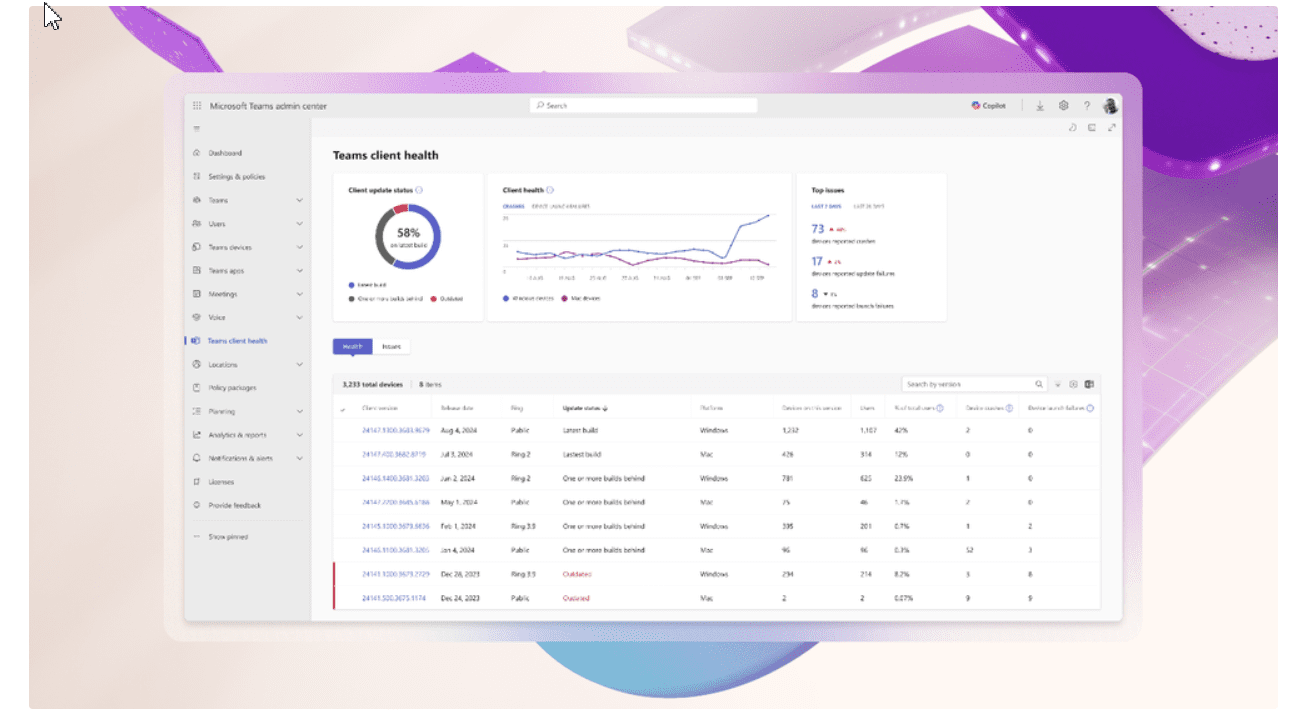Image resolution: width=1298 pixels, height=718 pixels.
Task: Click the 58% donut chart center
Action: coord(407,236)
